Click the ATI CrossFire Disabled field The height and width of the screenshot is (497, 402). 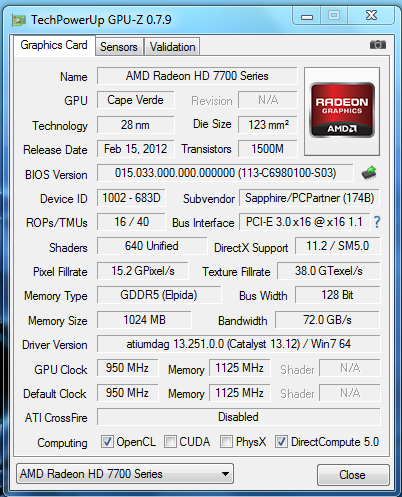tap(238, 417)
